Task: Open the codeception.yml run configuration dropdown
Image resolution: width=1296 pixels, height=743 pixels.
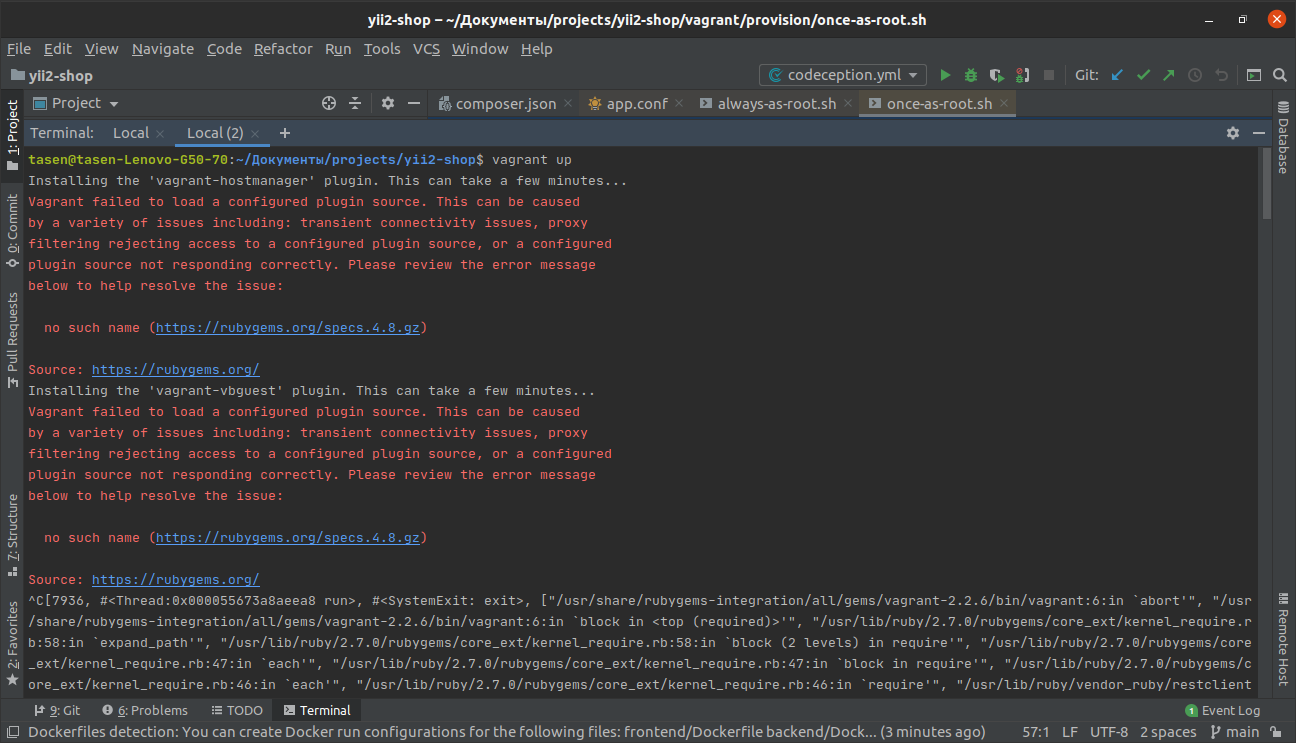Action: [843, 75]
